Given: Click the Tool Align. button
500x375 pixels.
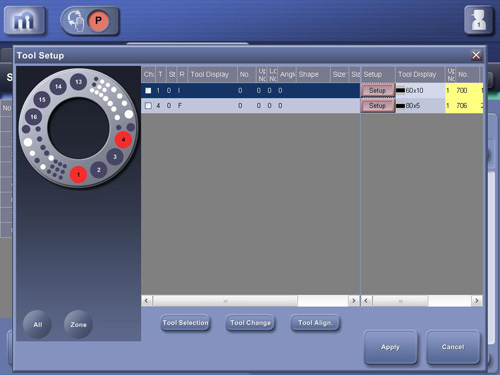Looking at the screenshot, I should [315, 323].
